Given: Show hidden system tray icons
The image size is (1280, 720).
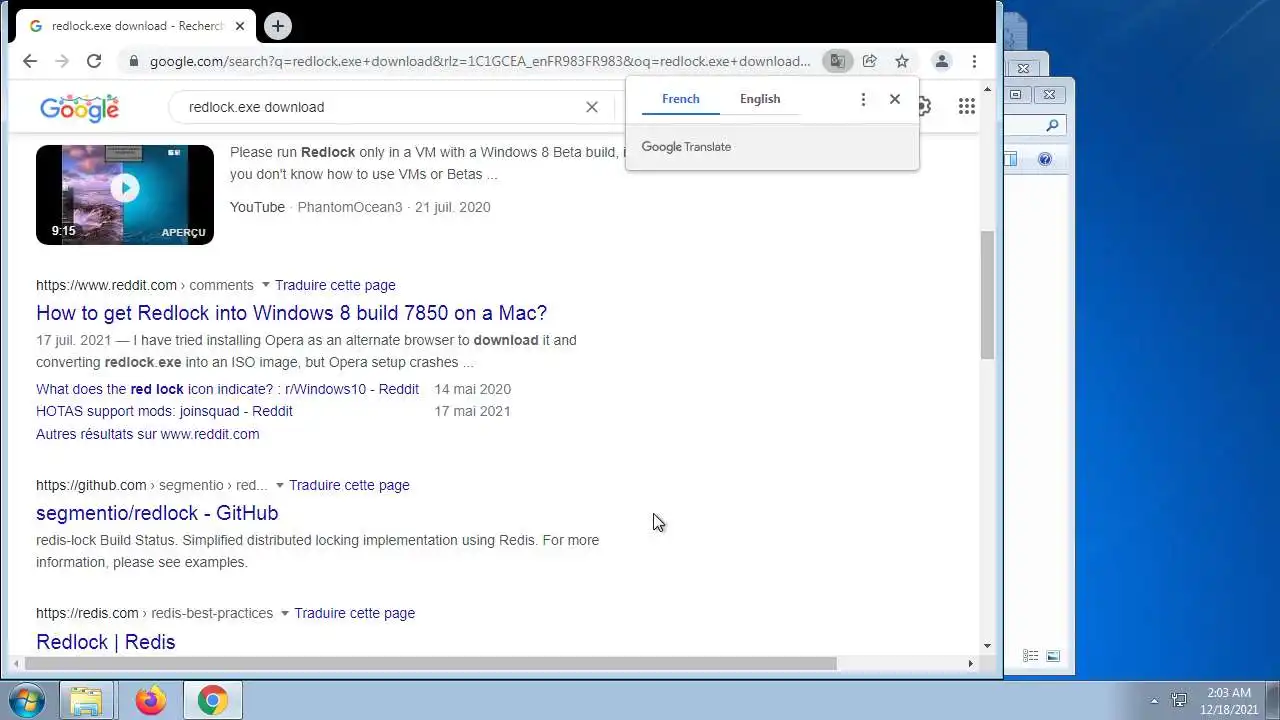Looking at the screenshot, I should point(1154,701).
